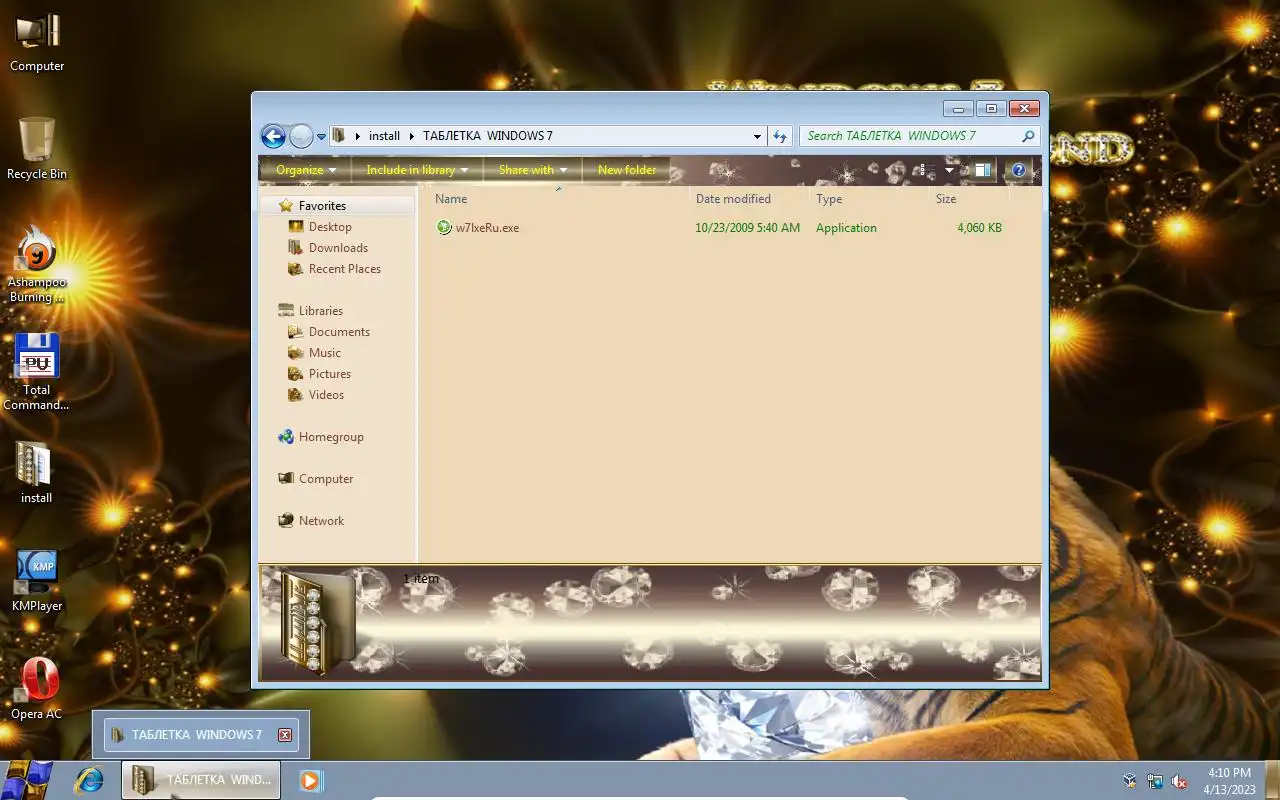Image resolution: width=1280 pixels, height=800 pixels.
Task: Click the magnifying glass search icon
Action: 1028,136
